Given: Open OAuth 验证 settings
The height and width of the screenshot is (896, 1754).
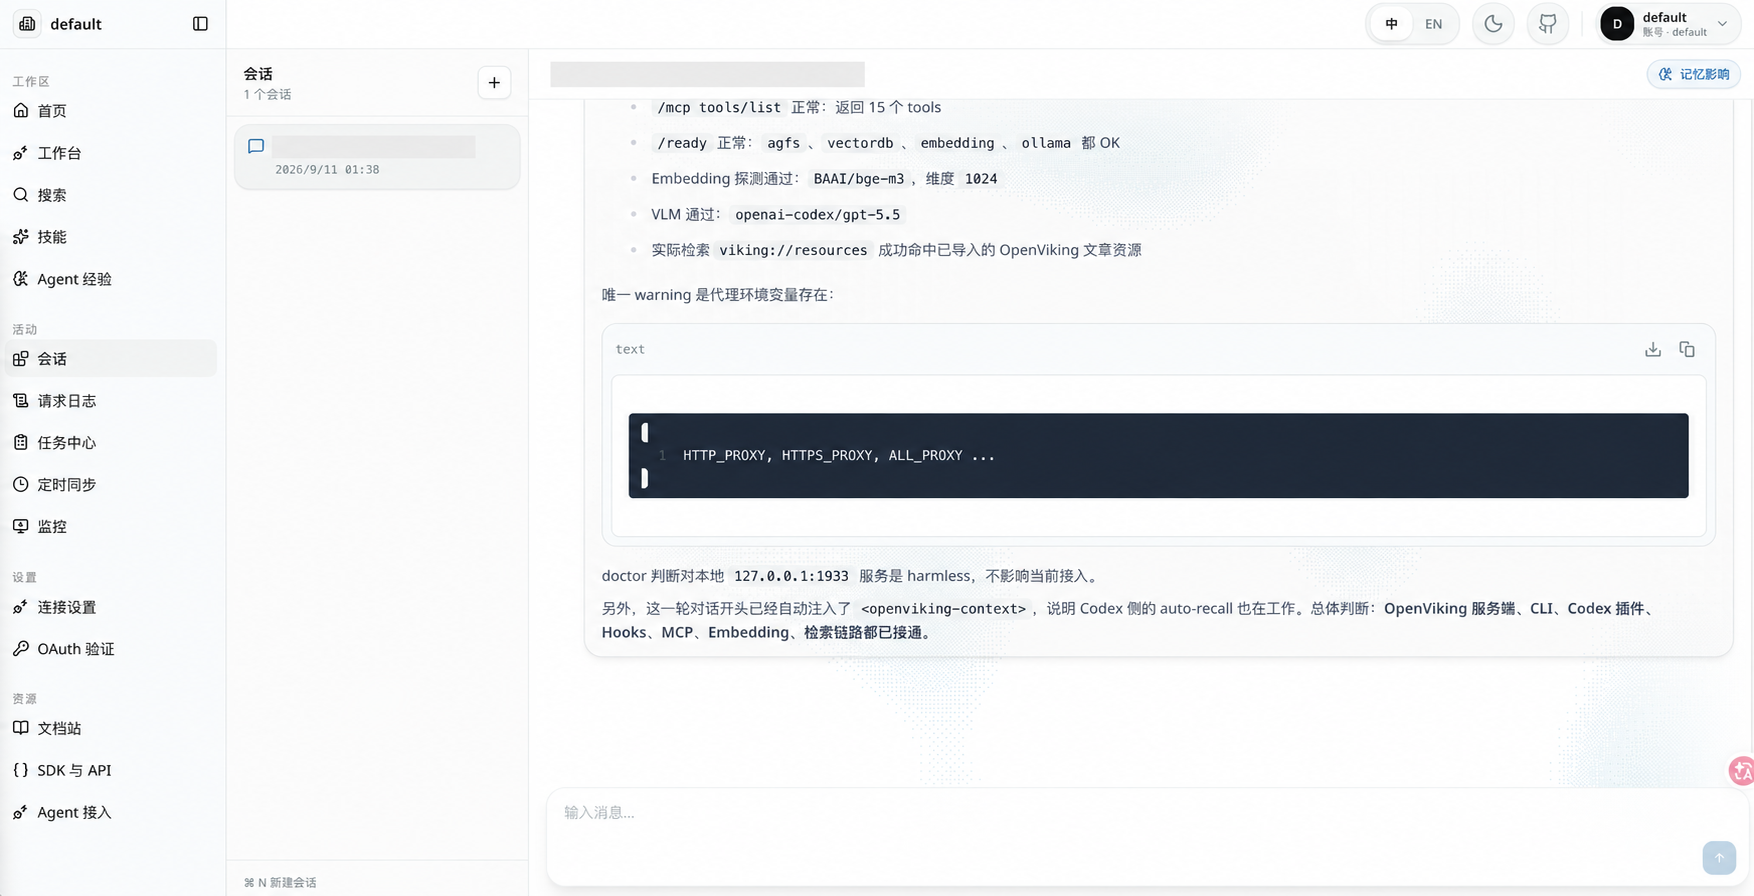Looking at the screenshot, I should click(x=110, y=649).
